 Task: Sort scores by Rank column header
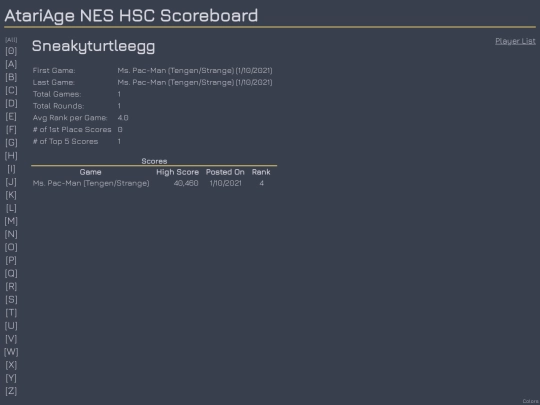pos(261,172)
